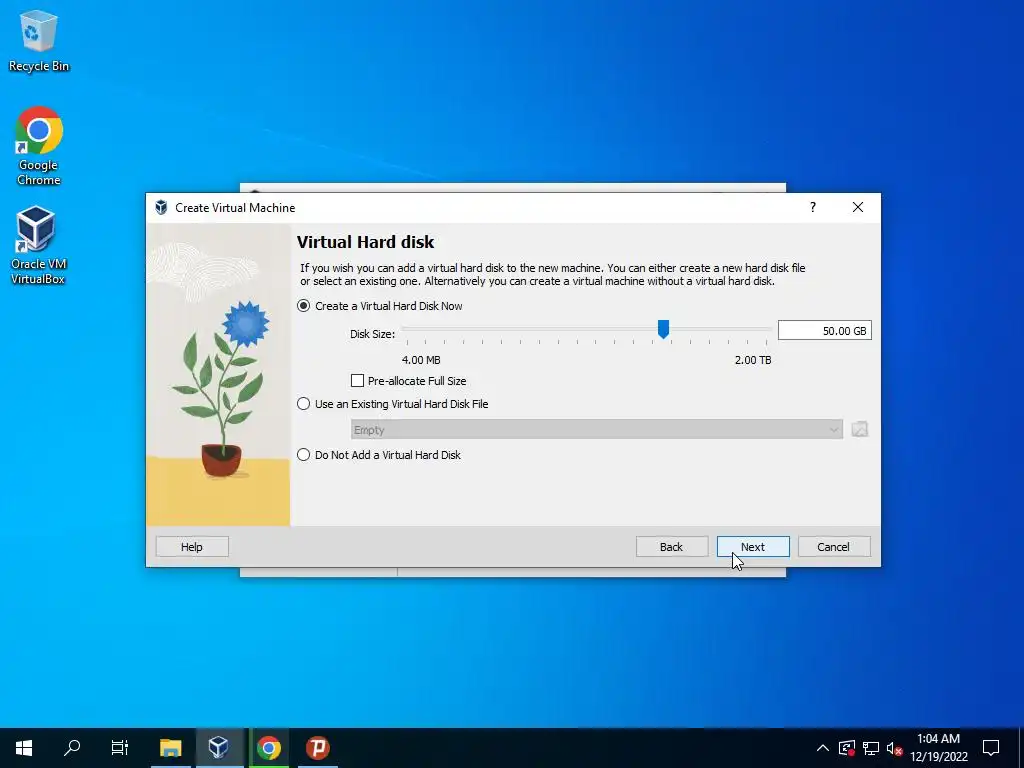Click the security tray icon with red dot
This screenshot has height=768, width=1024.
[847, 748]
